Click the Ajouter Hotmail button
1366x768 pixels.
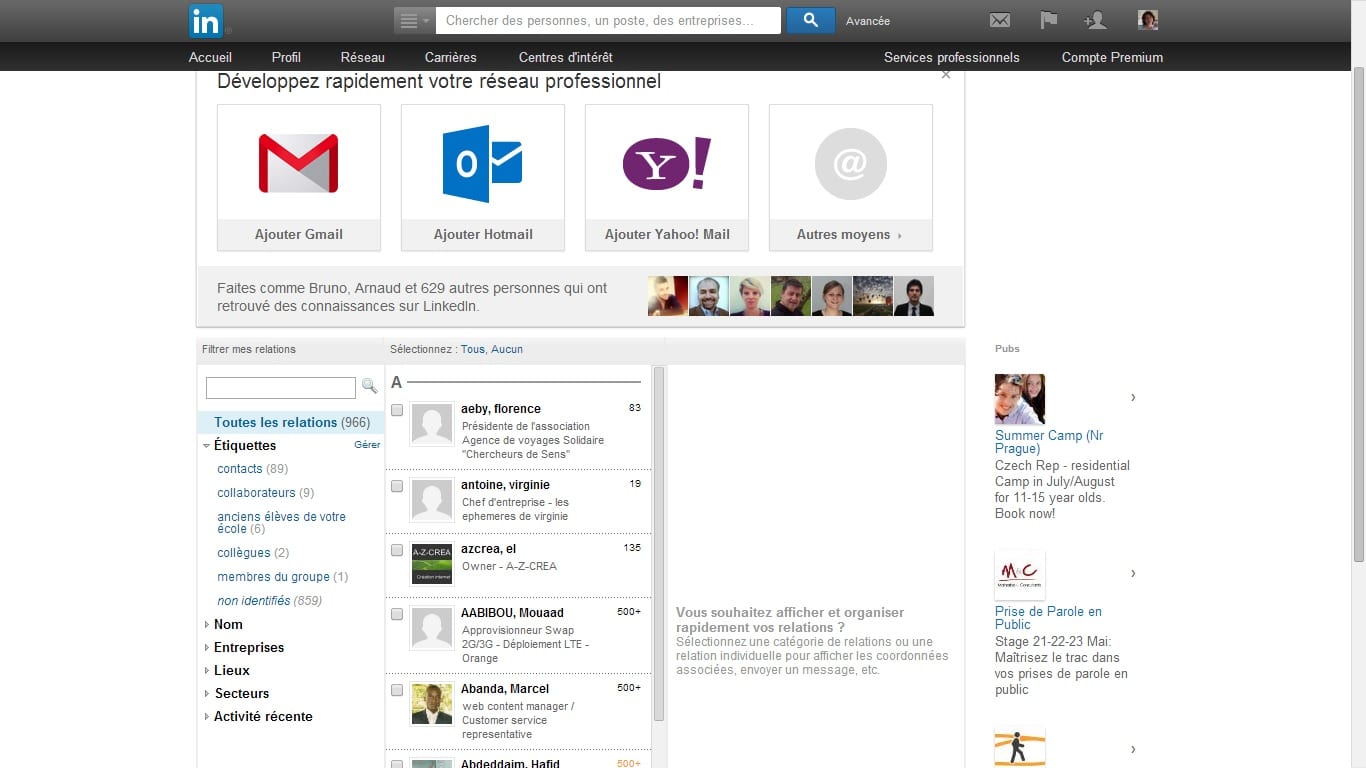(x=482, y=234)
